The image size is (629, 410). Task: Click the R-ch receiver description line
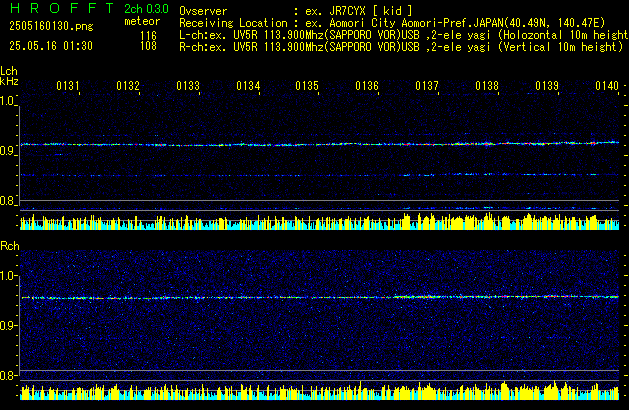click(401, 47)
